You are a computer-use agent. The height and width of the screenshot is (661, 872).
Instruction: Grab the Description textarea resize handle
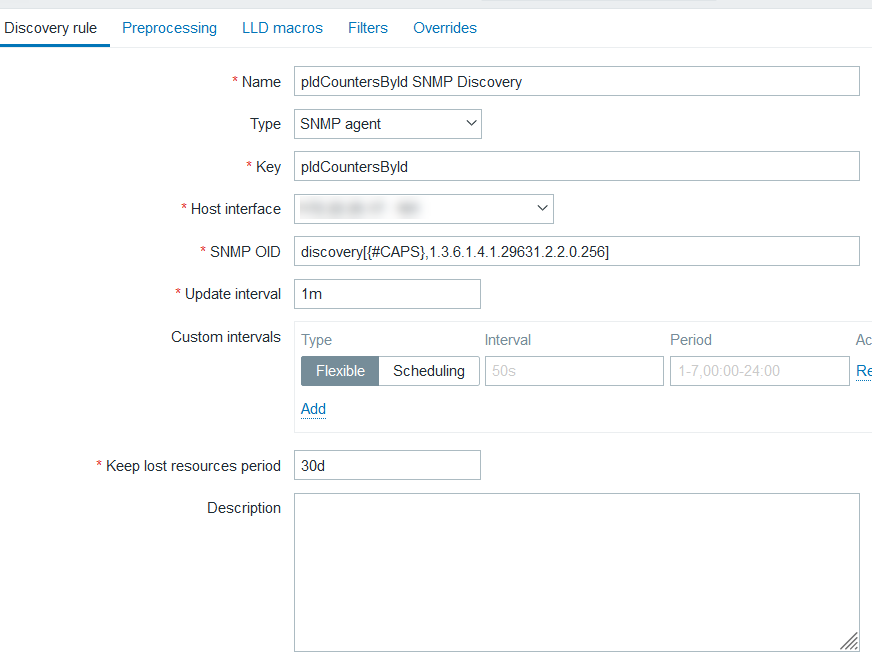(x=849, y=641)
